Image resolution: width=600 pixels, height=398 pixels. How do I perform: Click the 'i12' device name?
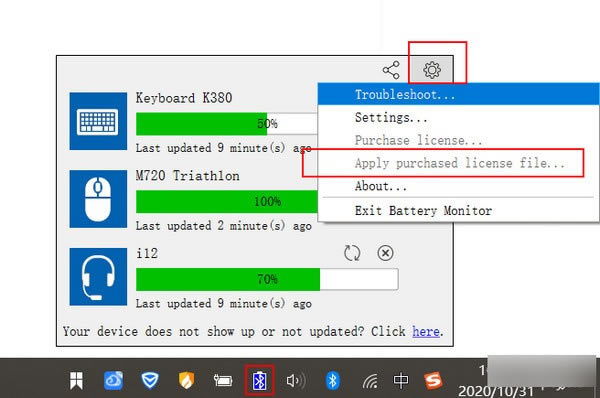coord(147,253)
